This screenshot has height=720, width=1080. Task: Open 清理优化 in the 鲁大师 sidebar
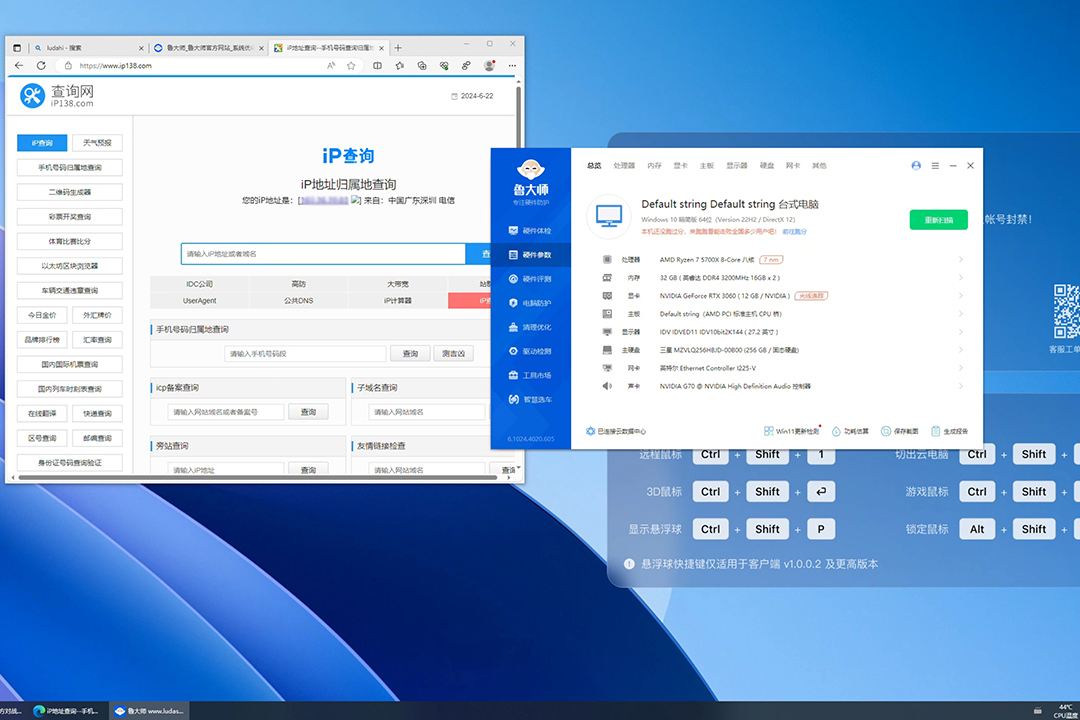[x=530, y=327]
